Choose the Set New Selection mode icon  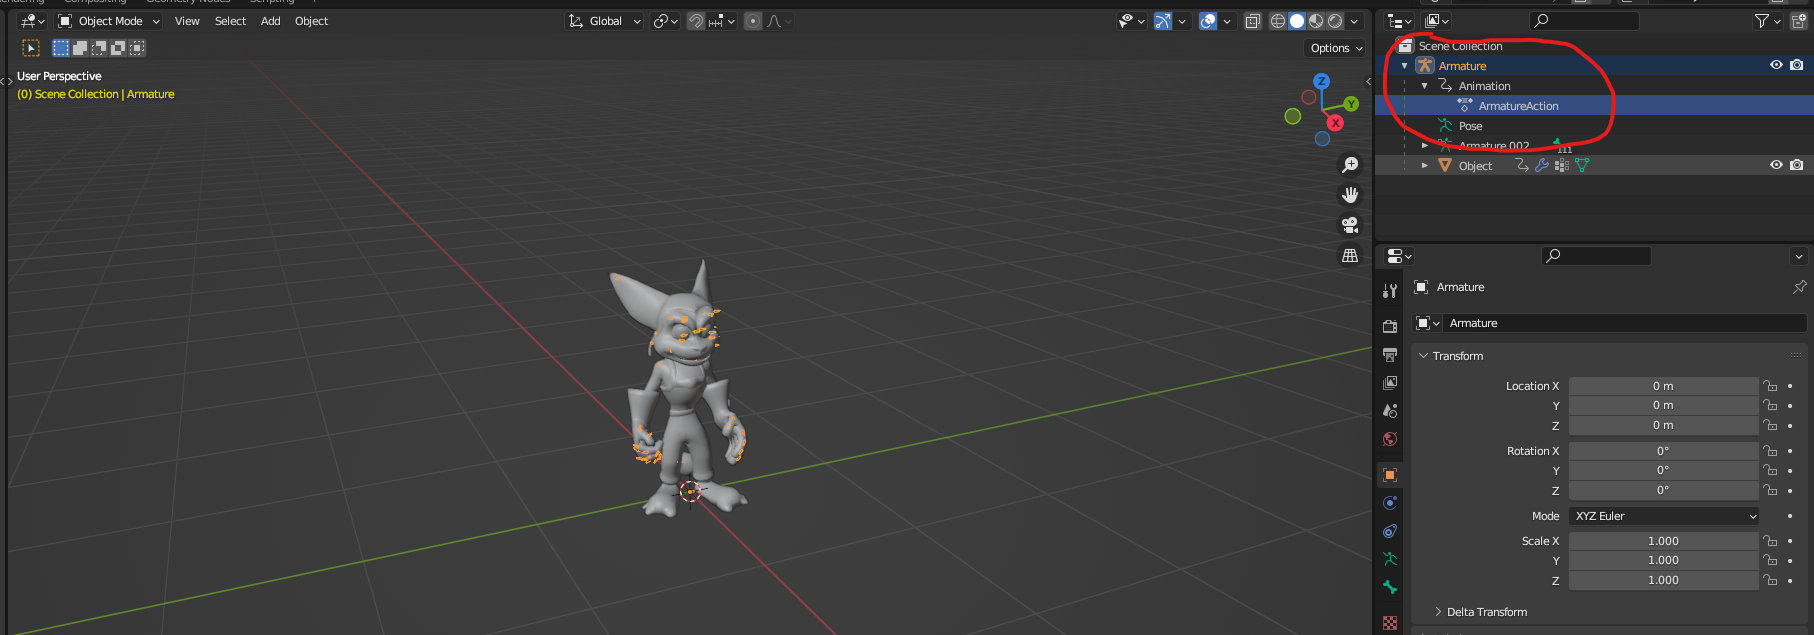pyautogui.click(x=61, y=48)
